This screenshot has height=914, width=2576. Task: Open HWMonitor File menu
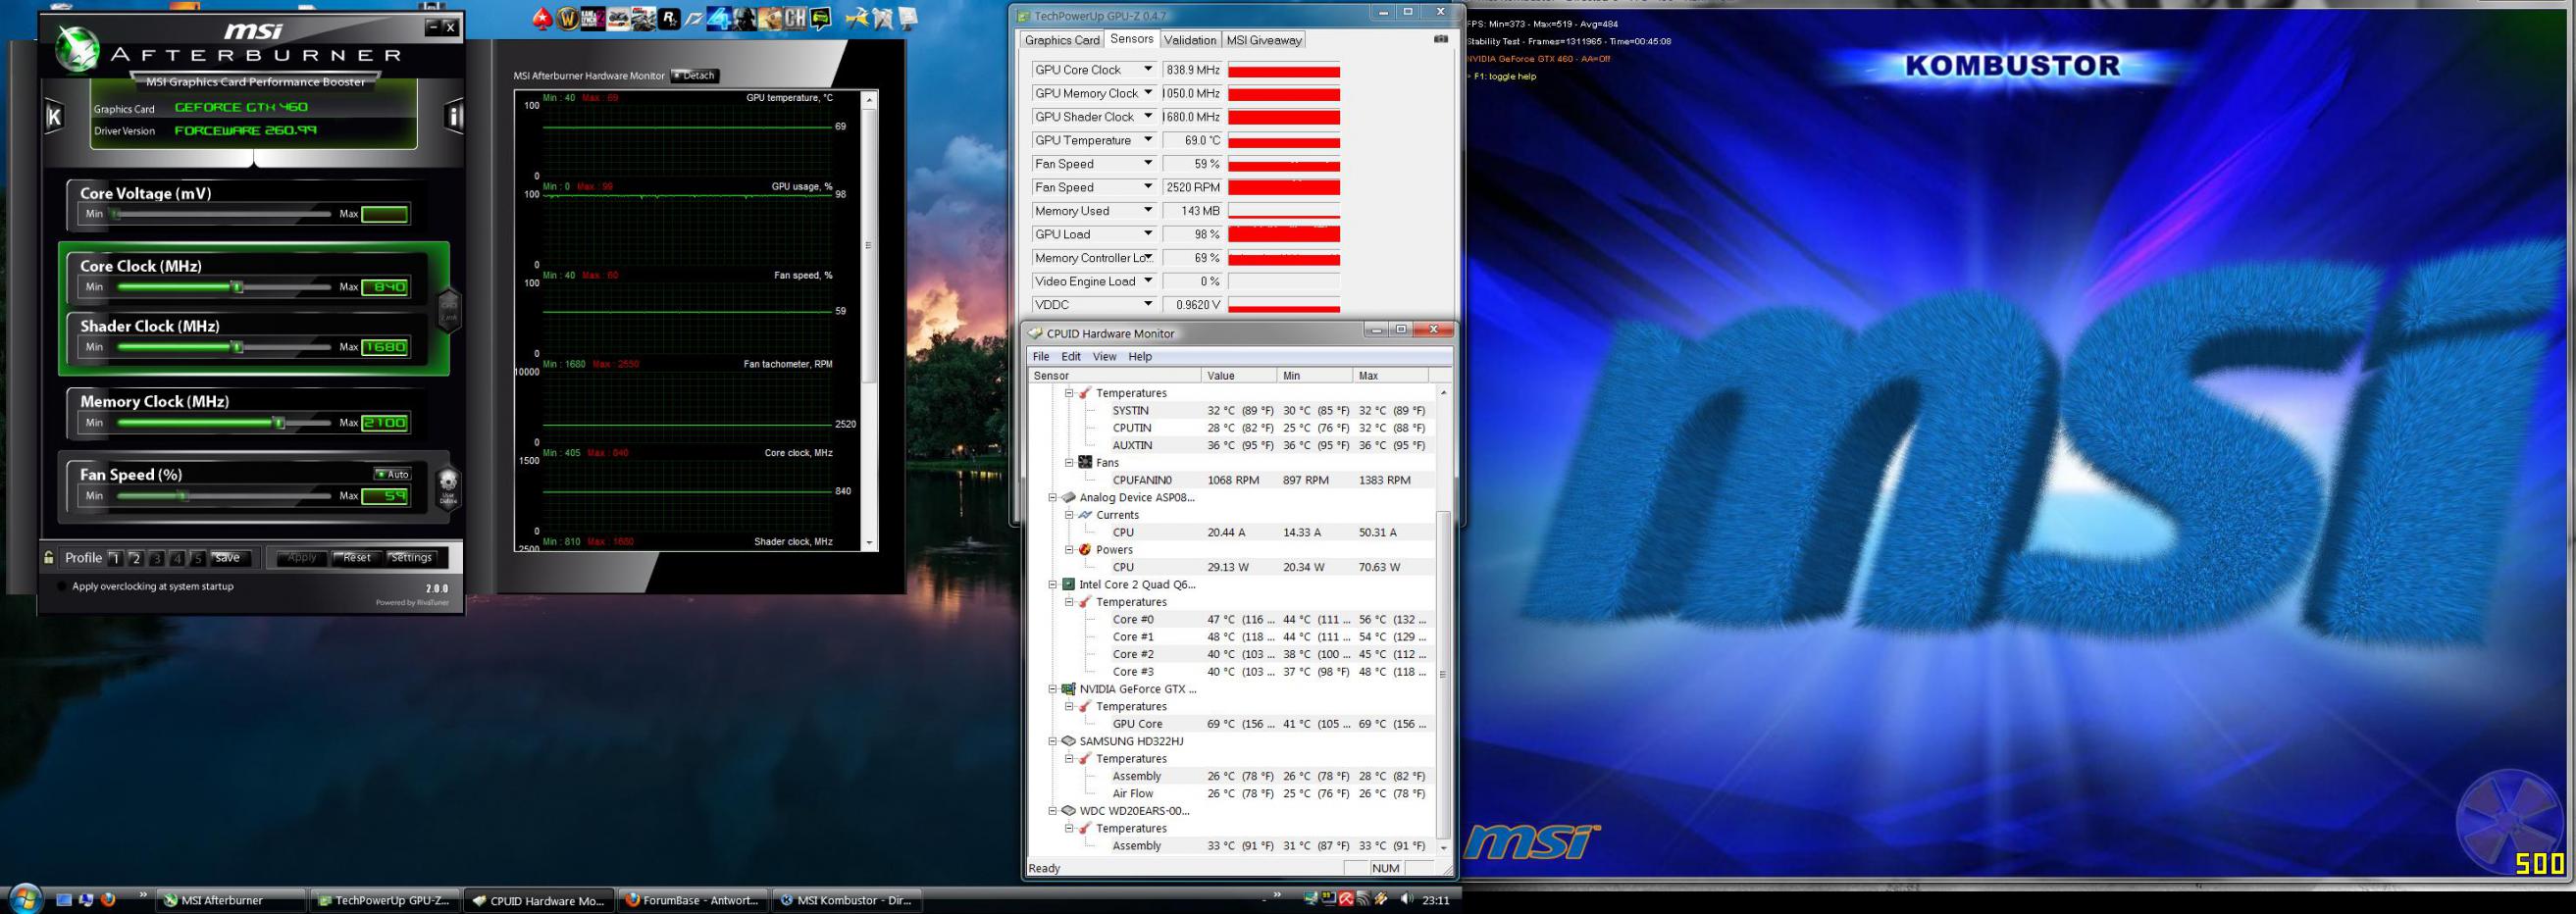tap(1041, 356)
